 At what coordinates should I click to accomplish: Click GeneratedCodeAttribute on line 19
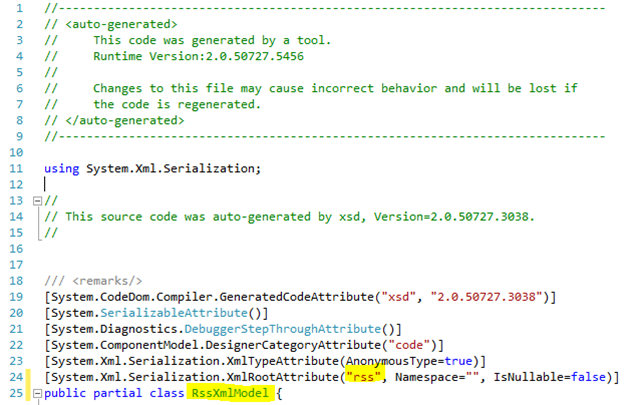pyautogui.click(x=297, y=297)
